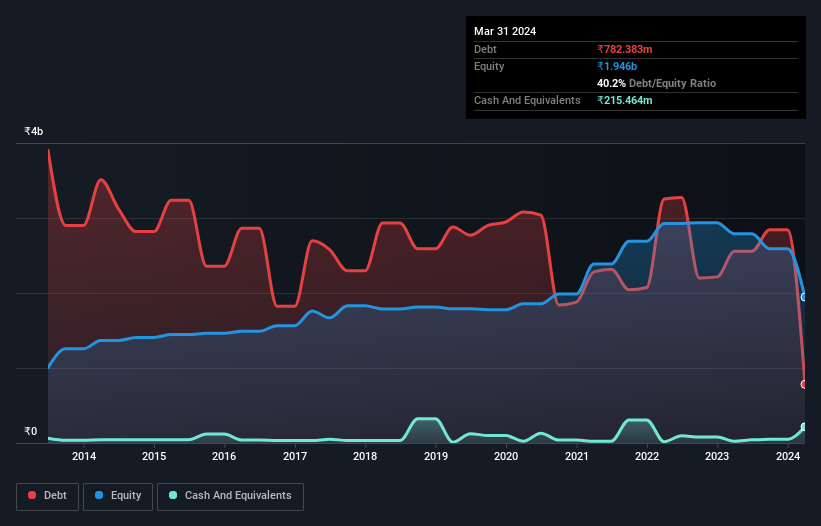Click the 2024 x-axis label
The image size is (821, 526).
[x=787, y=456]
